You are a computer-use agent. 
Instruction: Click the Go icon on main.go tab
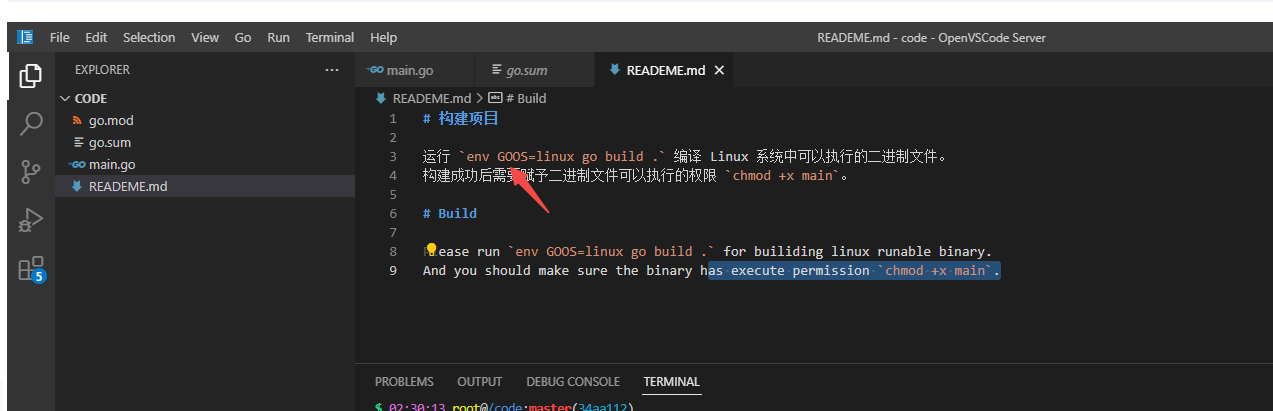click(375, 70)
